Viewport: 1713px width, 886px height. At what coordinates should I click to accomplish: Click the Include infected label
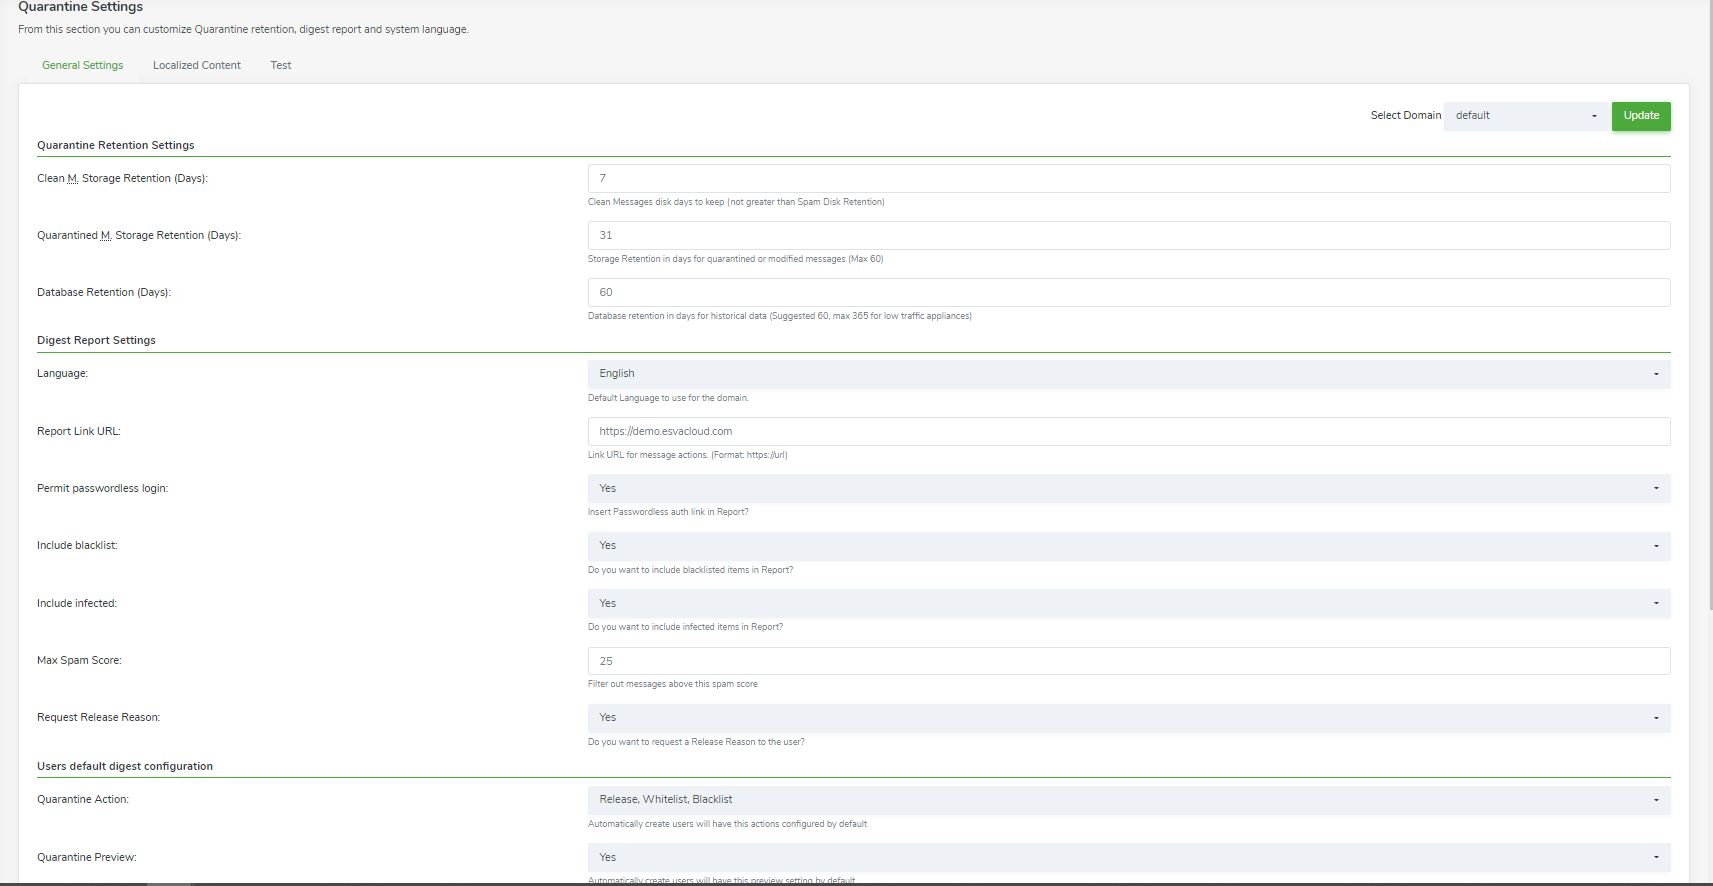pyautogui.click(x=77, y=603)
